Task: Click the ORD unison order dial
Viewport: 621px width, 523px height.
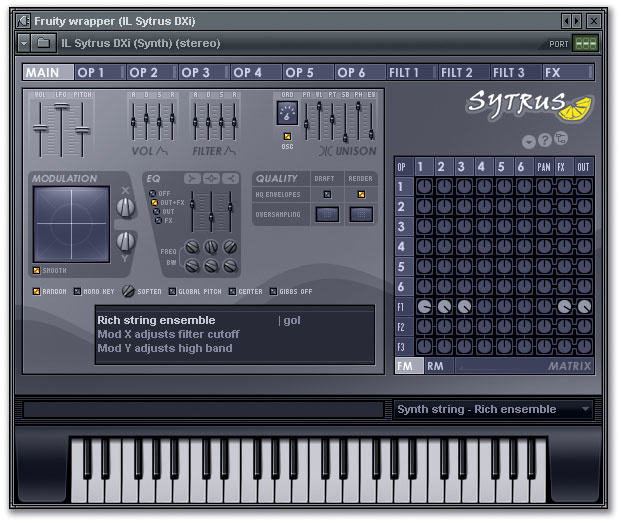Action: (x=287, y=113)
